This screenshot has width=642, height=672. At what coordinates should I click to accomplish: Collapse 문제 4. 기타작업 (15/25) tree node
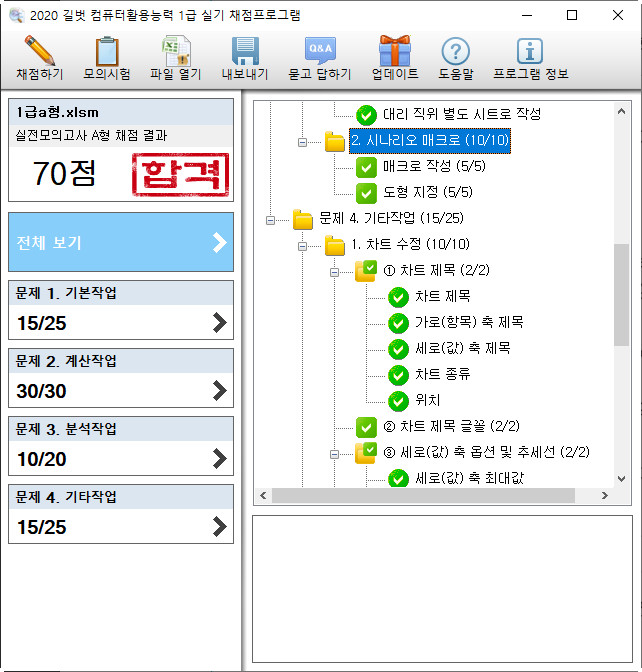271,218
